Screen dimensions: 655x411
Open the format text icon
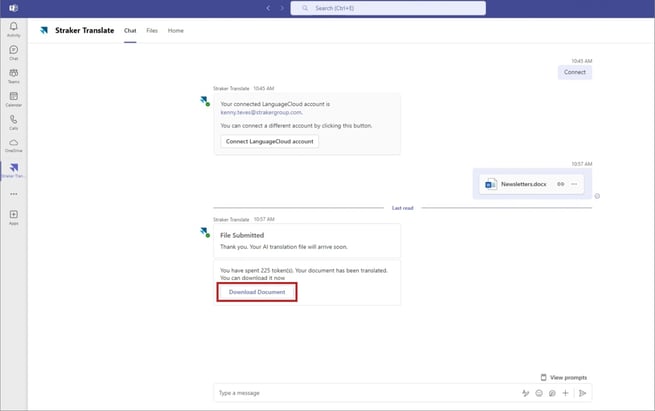tap(526, 393)
